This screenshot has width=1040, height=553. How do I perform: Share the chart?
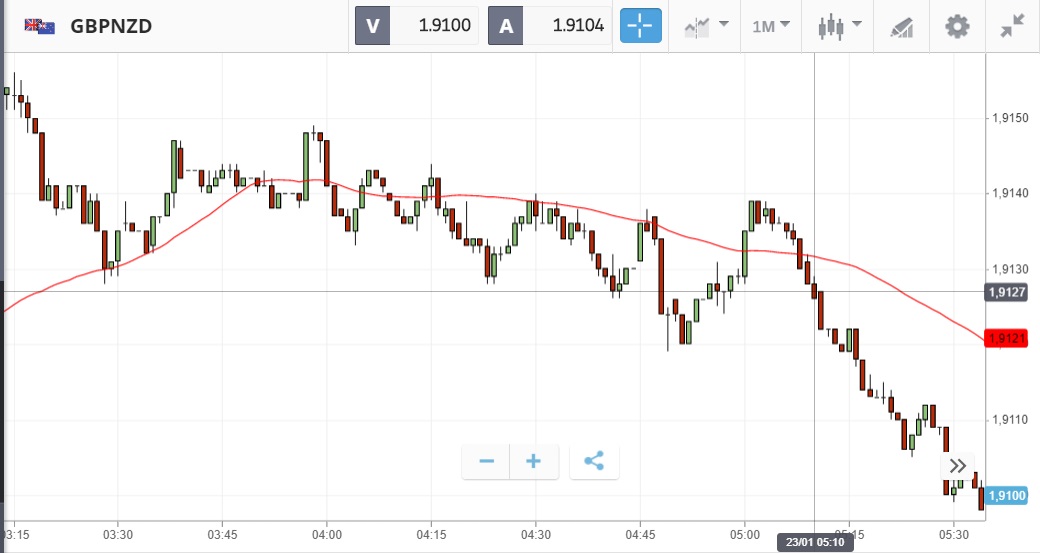click(x=594, y=461)
